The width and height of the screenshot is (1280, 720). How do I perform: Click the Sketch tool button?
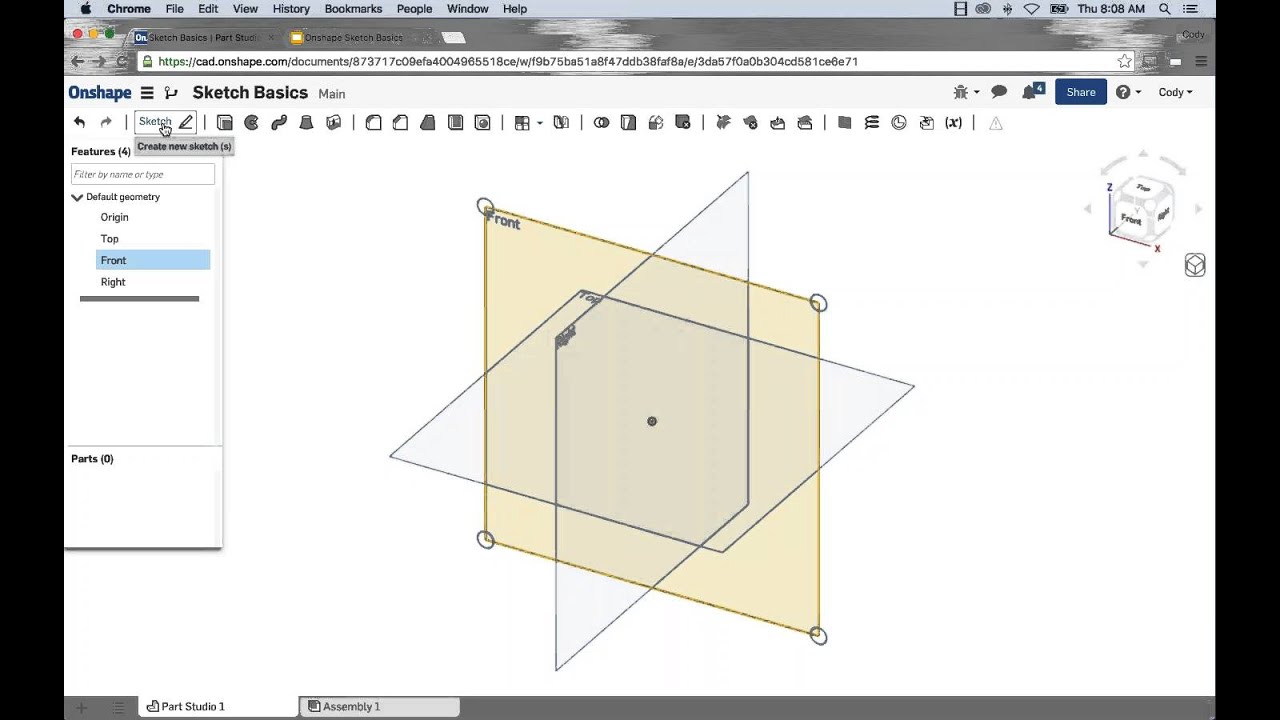click(x=165, y=122)
